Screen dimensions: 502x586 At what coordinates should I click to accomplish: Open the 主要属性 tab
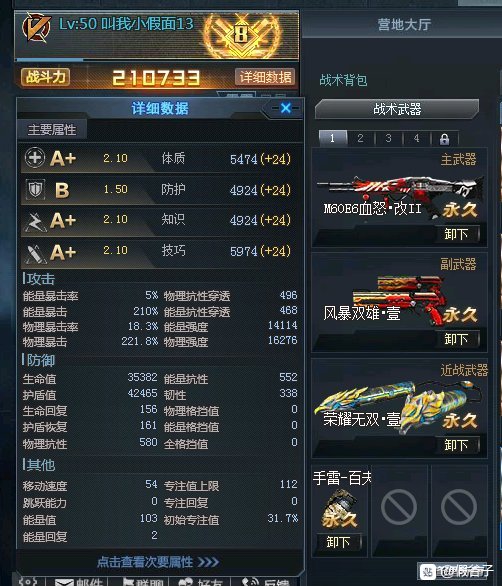pyautogui.click(x=52, y=130)
